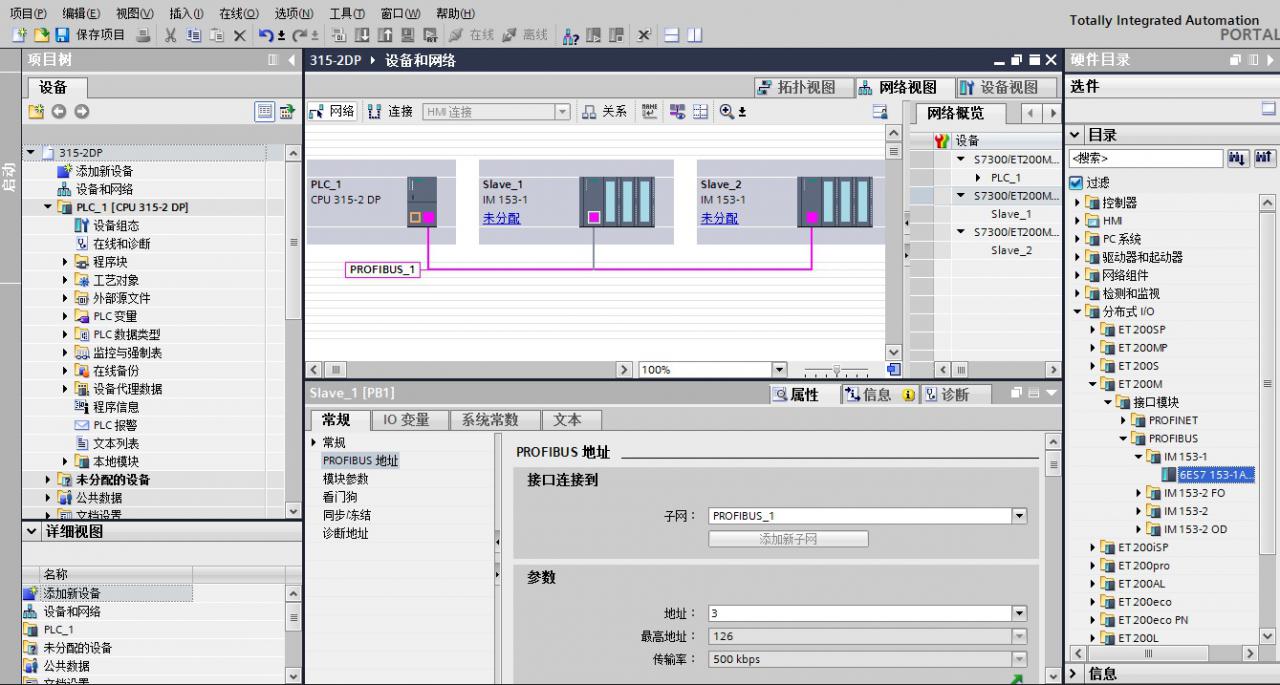The height and width of the screenshot is (685, 1280).
Task: Click the catalog search input field
Action: [x=1146, y=158]
